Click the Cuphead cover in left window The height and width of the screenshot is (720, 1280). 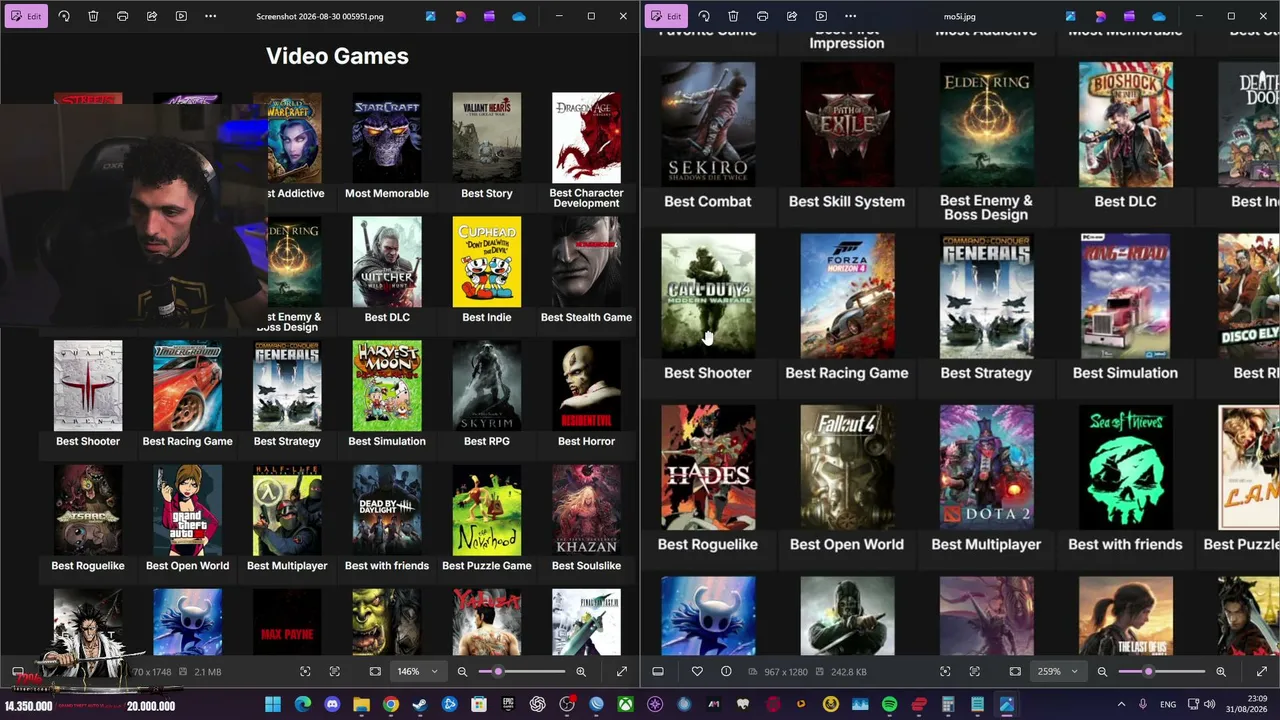pos(486,262)
